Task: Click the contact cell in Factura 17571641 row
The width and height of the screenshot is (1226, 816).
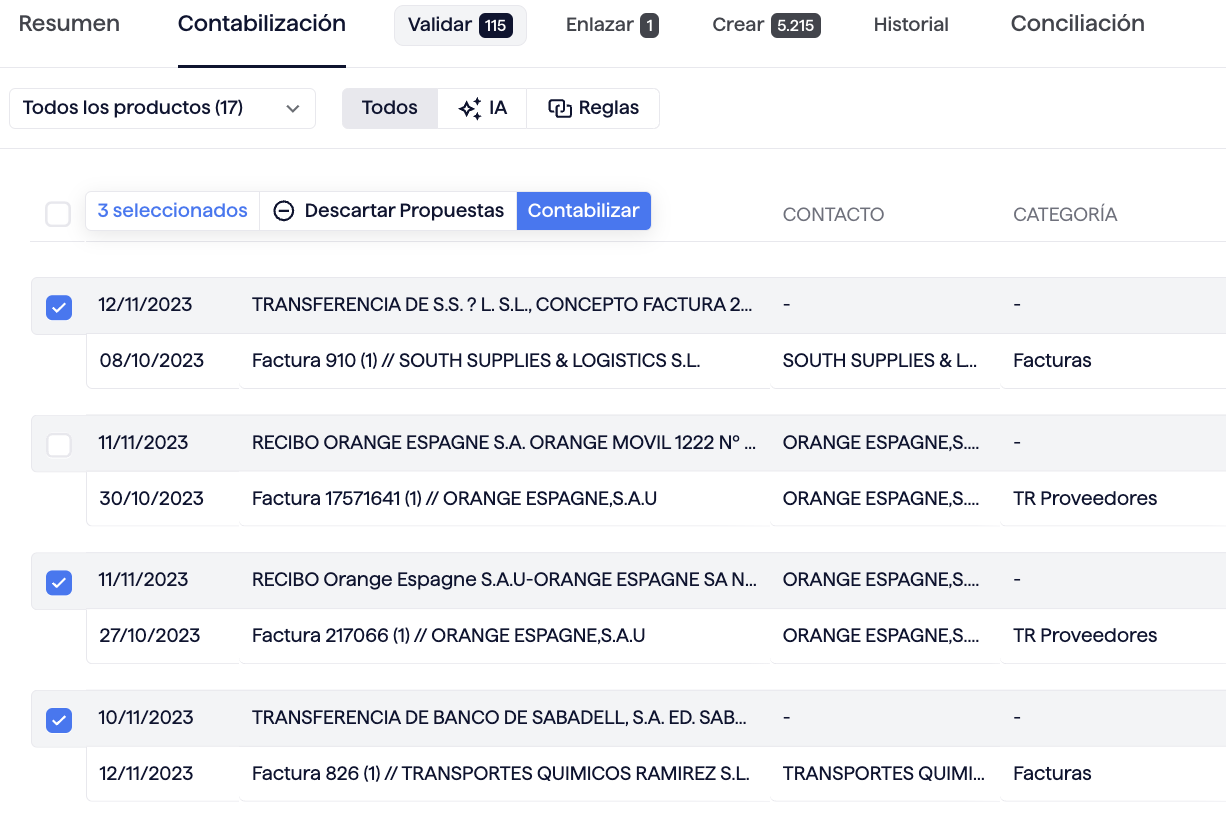Action: pos(881,499)
